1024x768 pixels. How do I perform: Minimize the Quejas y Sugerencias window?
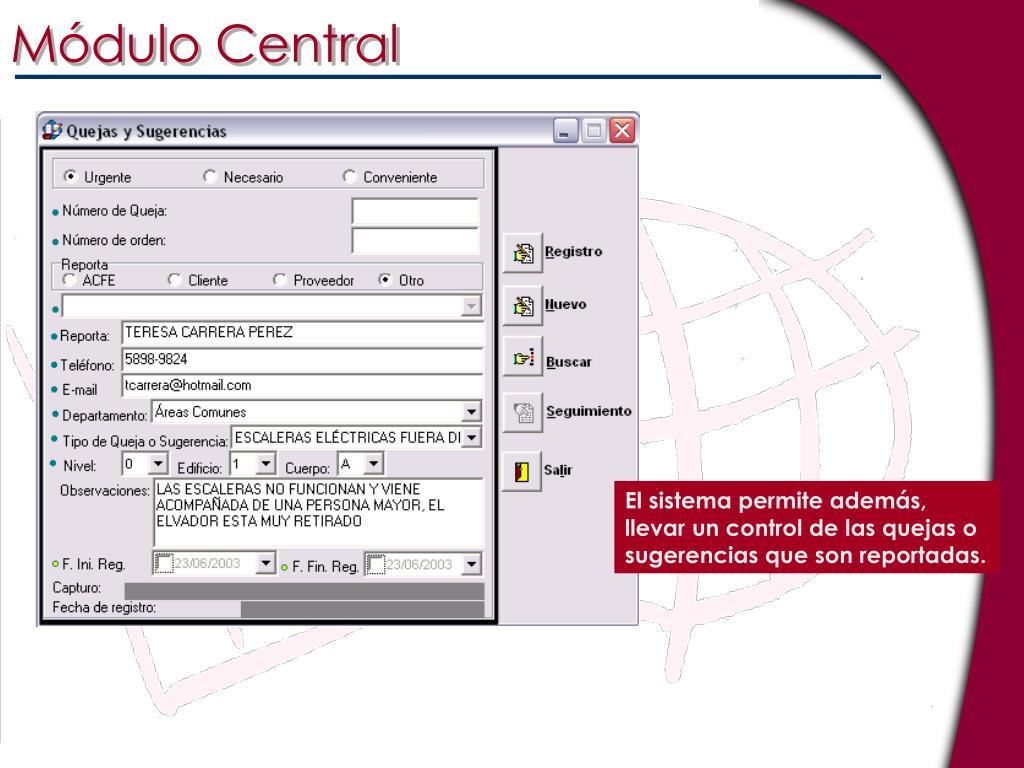pos(566,131)
